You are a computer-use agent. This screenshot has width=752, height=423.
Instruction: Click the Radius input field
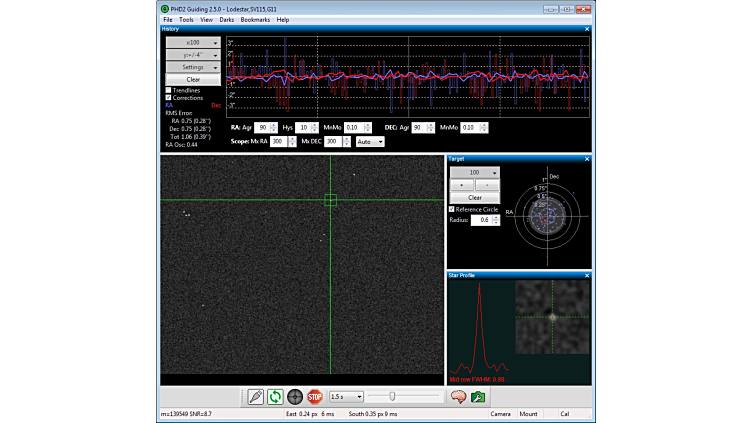point(482,220)
